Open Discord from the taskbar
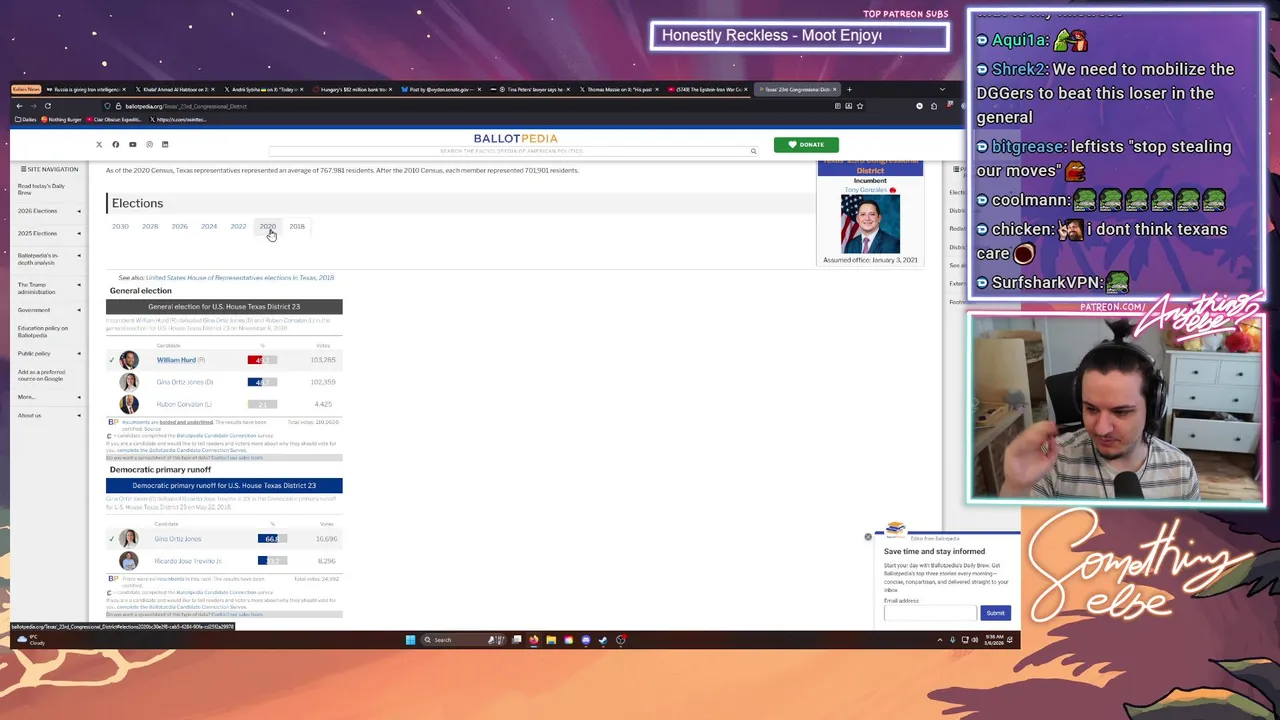Image resolution: width=1280 pixels, height=720 pixels. pos(586,640)
